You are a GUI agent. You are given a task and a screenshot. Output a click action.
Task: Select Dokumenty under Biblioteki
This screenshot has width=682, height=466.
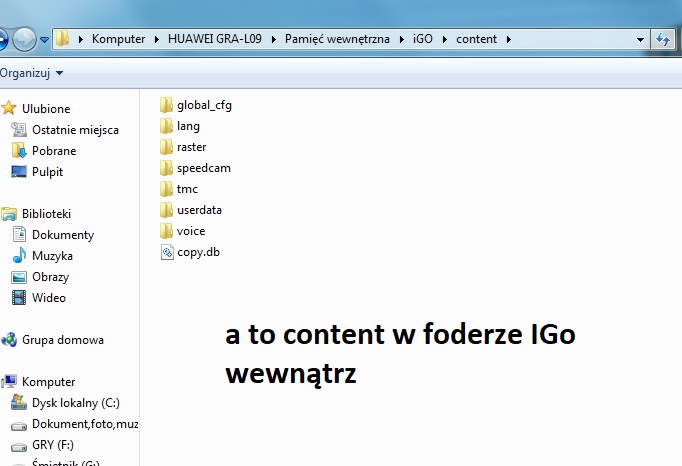[62, 235]
